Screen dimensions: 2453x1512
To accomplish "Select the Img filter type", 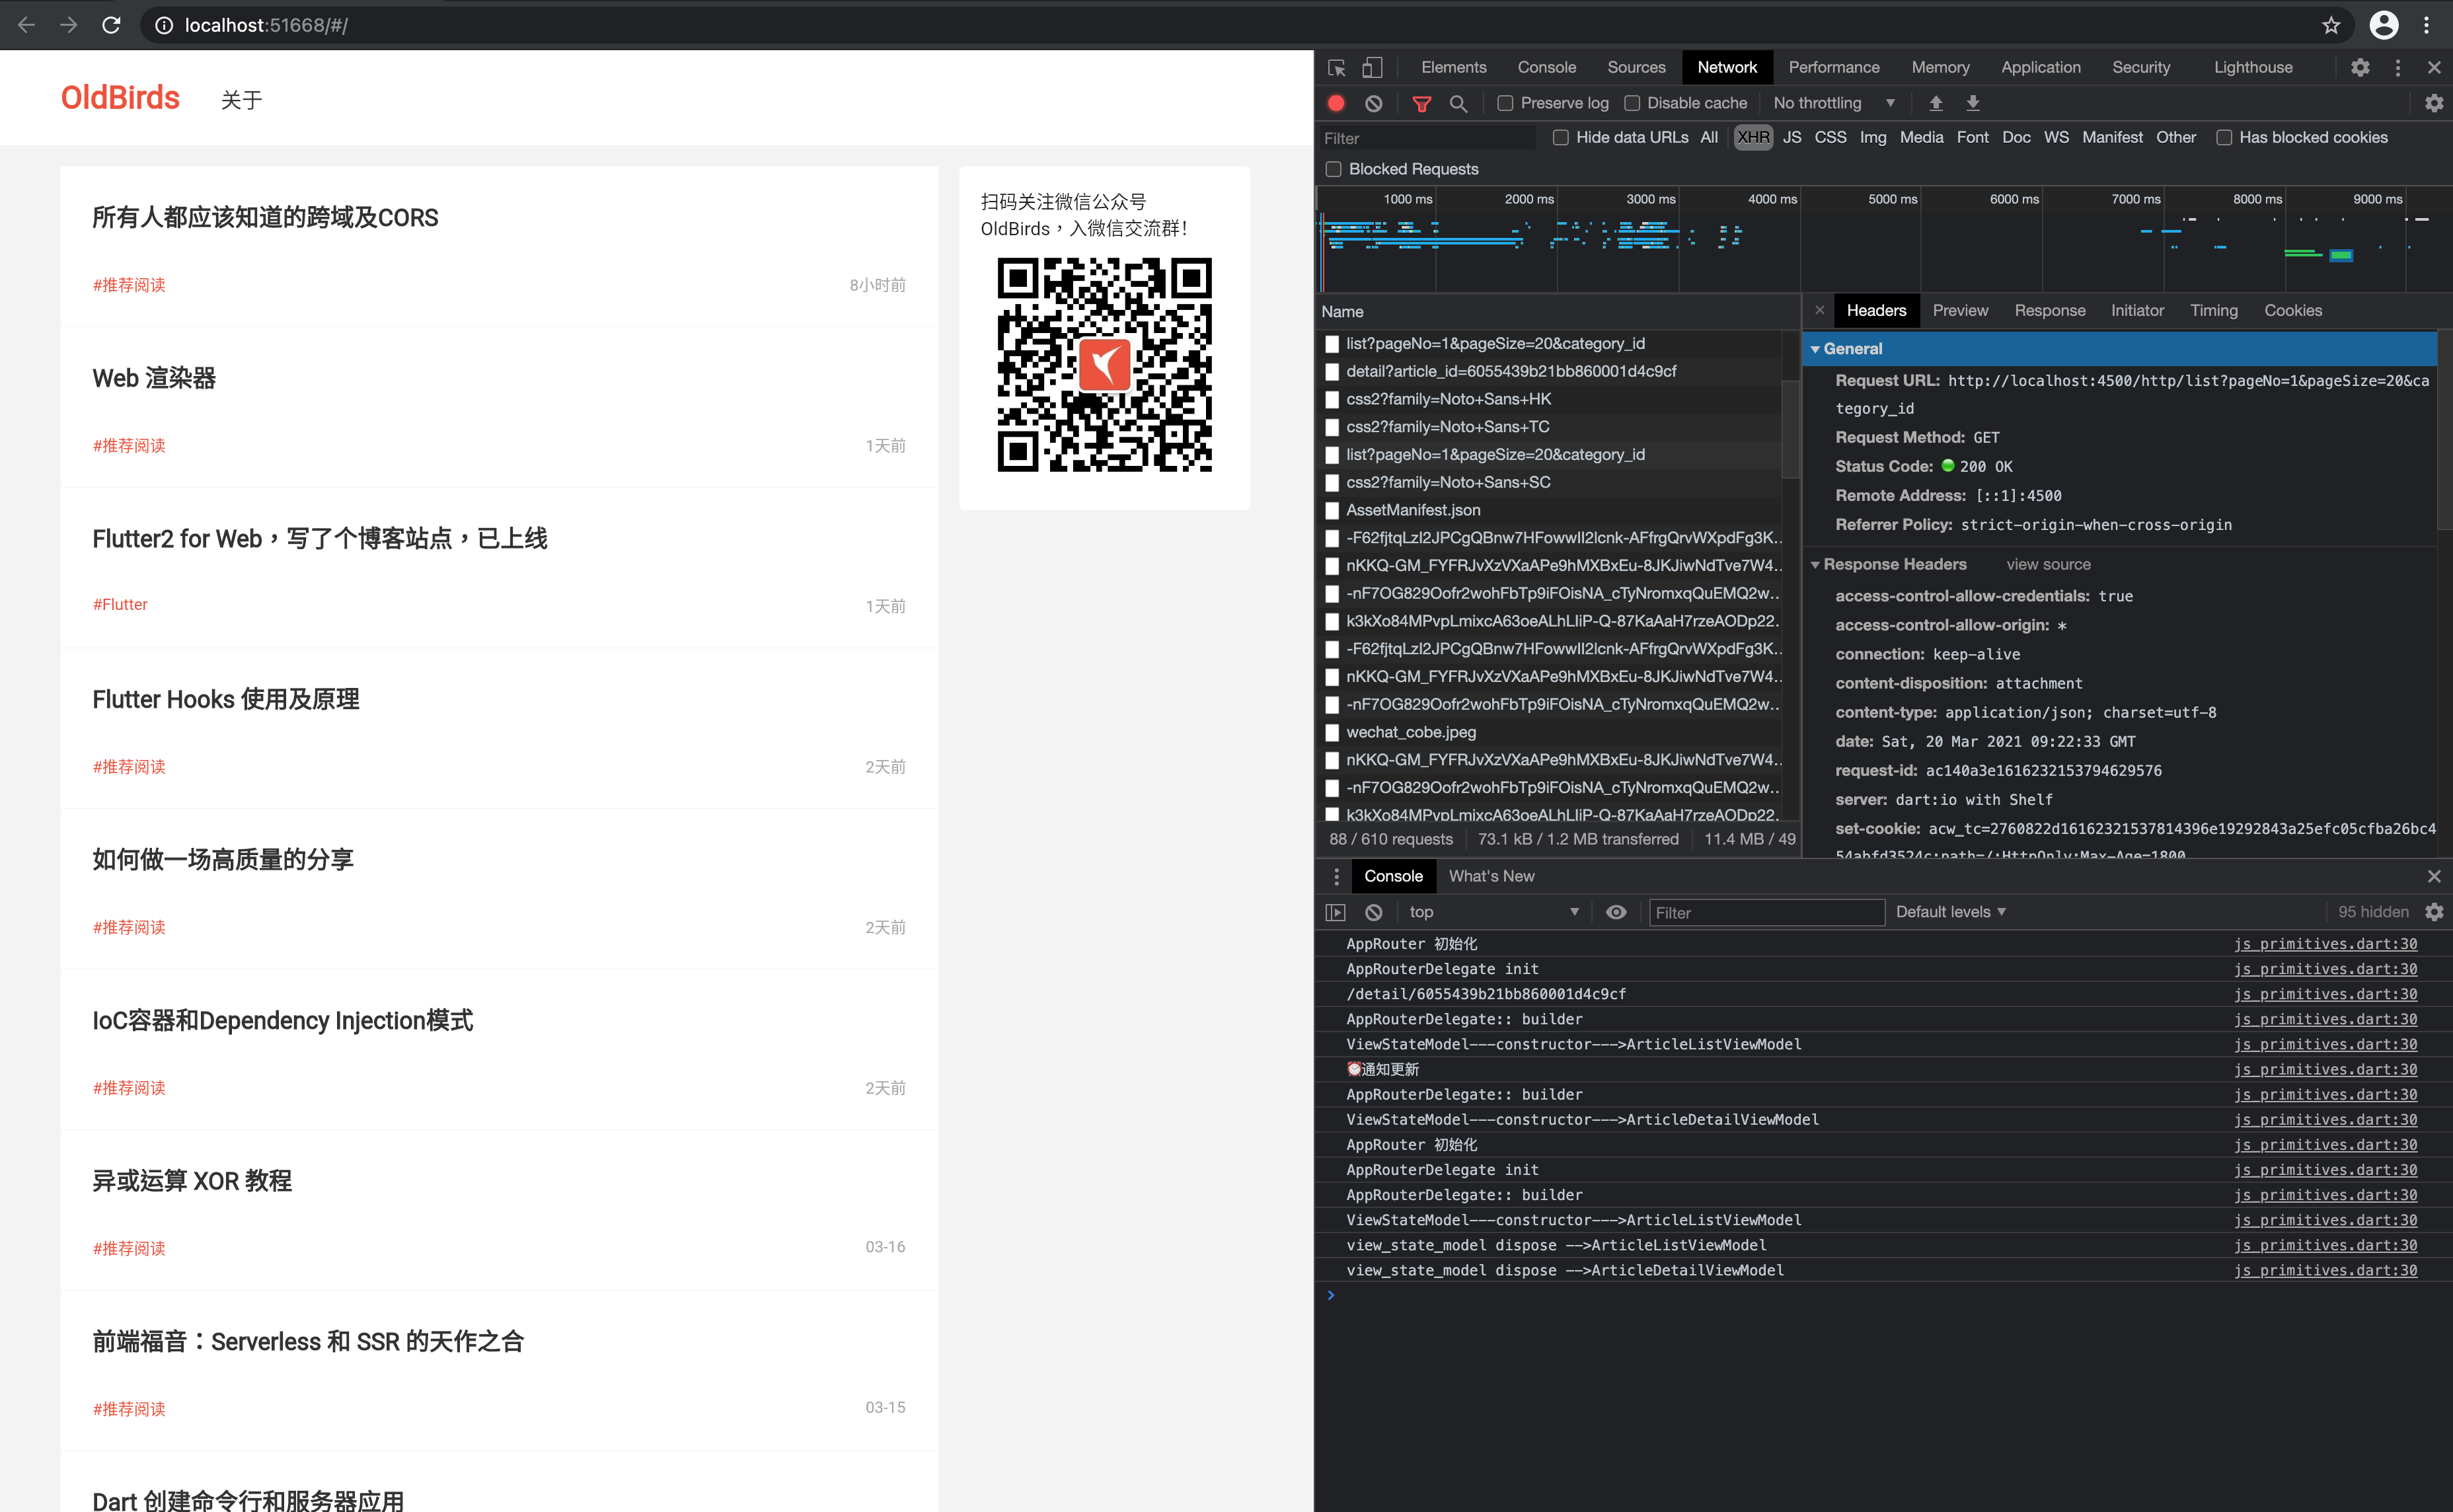I will pos(1873,137).
